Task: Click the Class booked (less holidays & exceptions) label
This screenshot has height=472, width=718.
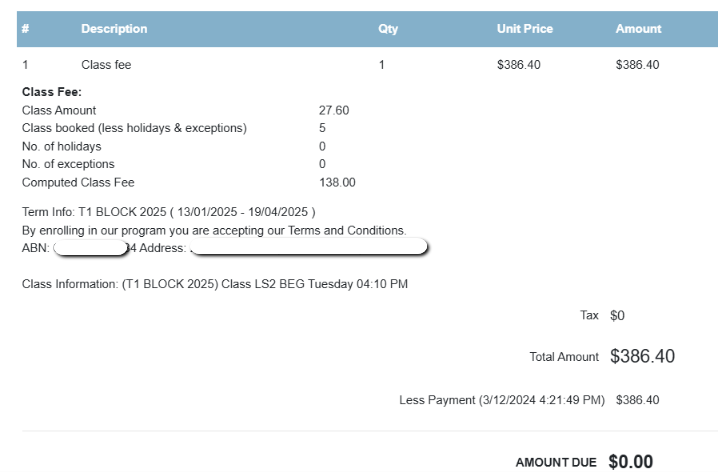Action: click(x=134, y=128)
